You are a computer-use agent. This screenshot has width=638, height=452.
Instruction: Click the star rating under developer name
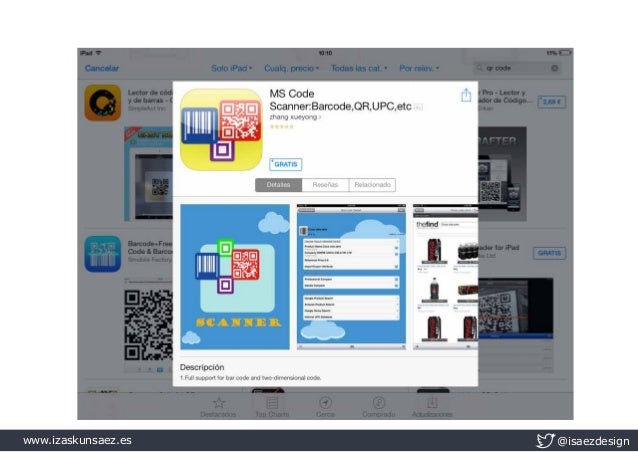click(x=282, y=127)
